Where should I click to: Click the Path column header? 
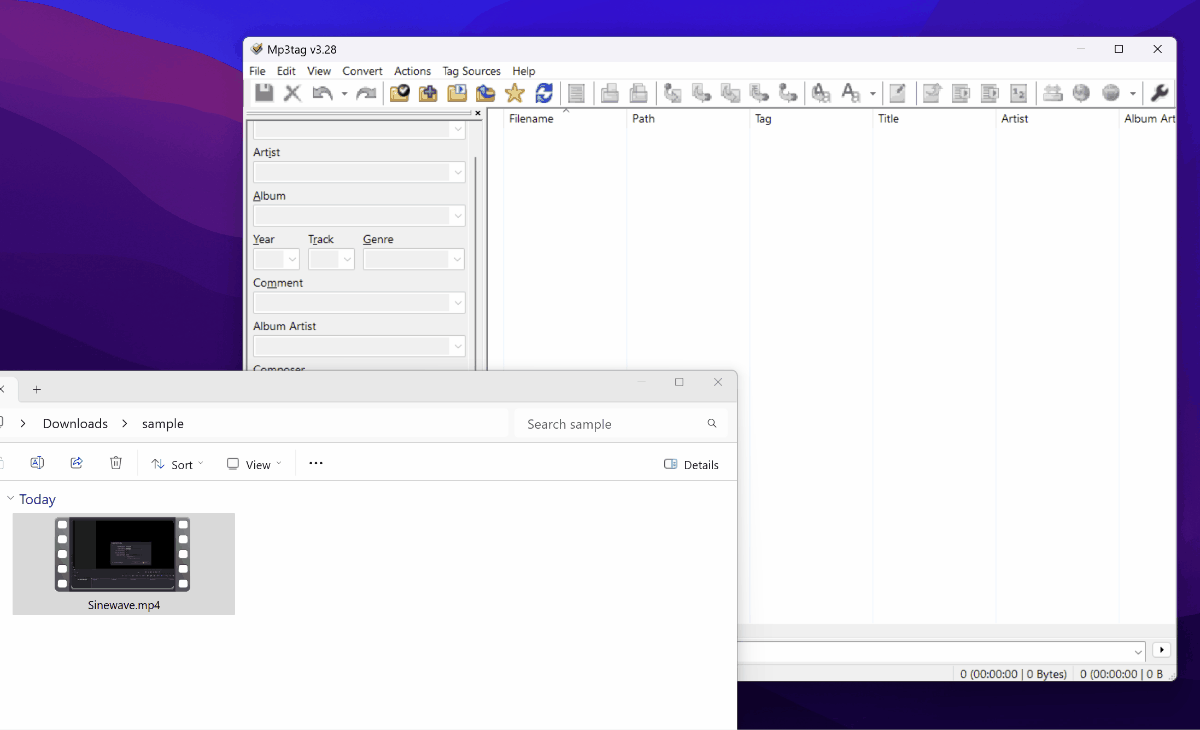(x=688, y=118)
